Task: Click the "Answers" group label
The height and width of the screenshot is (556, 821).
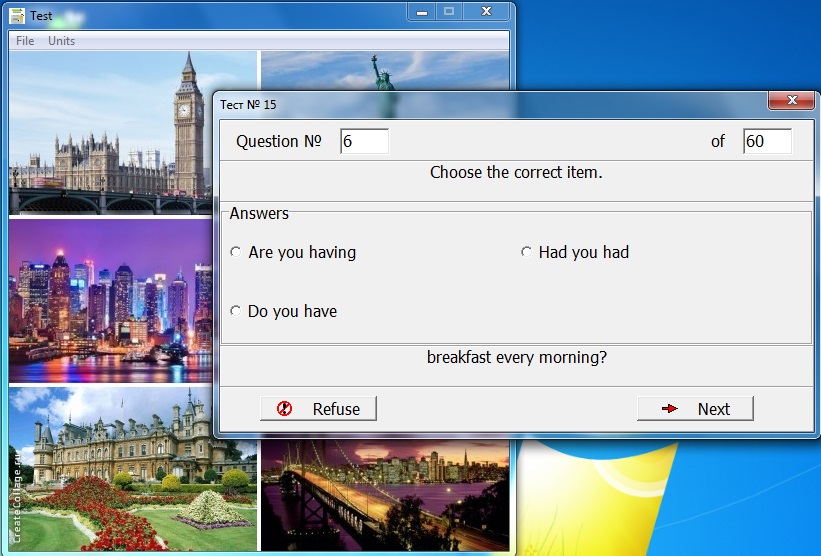Action: tap(259, 214)
